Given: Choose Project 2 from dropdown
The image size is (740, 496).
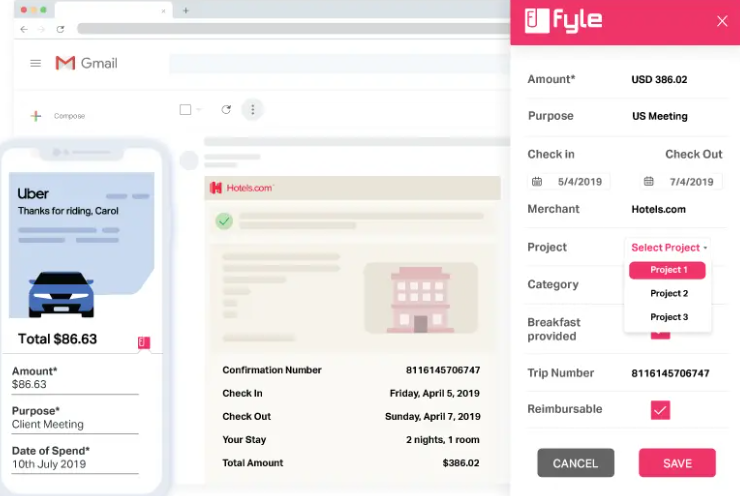Looking at the screenshot, I should coord(669,294).
